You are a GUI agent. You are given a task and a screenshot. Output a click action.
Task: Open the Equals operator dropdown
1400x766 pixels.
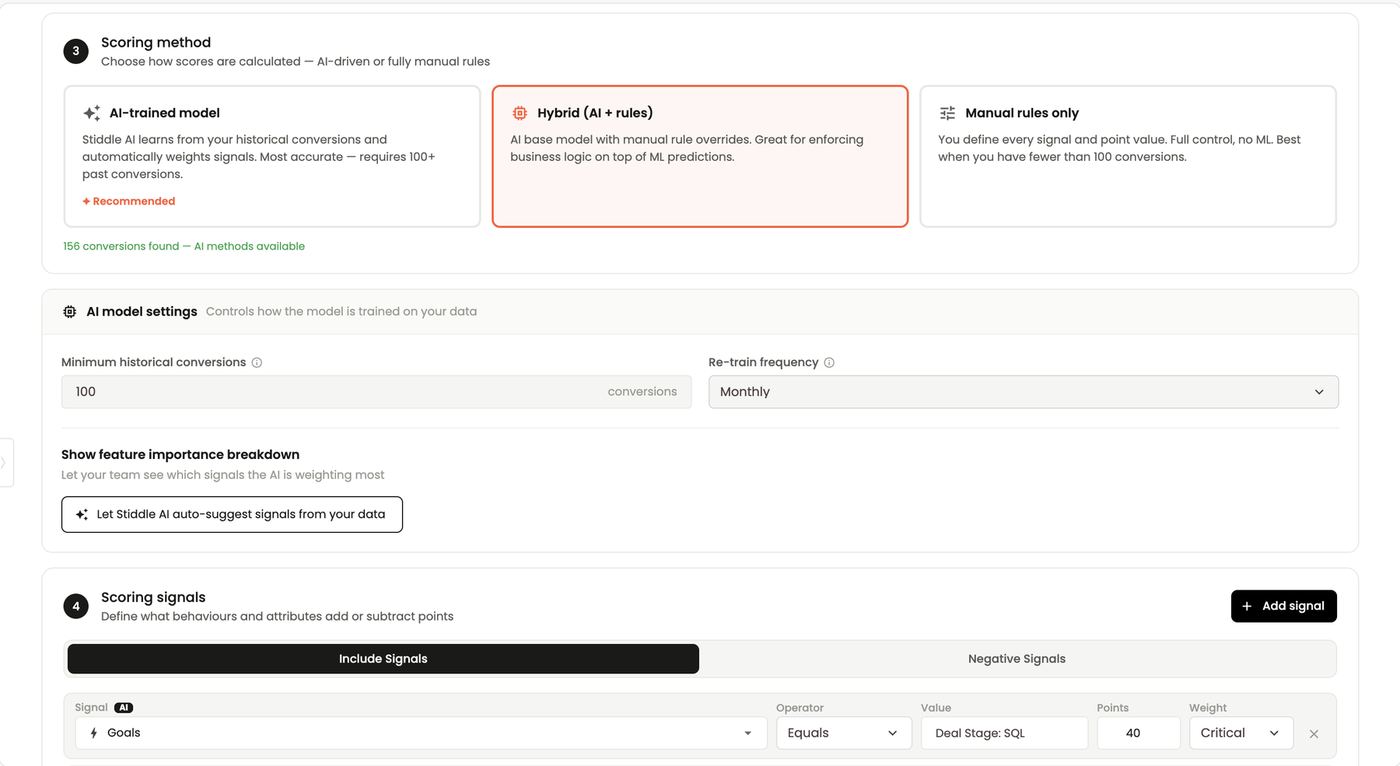[844, 733]
